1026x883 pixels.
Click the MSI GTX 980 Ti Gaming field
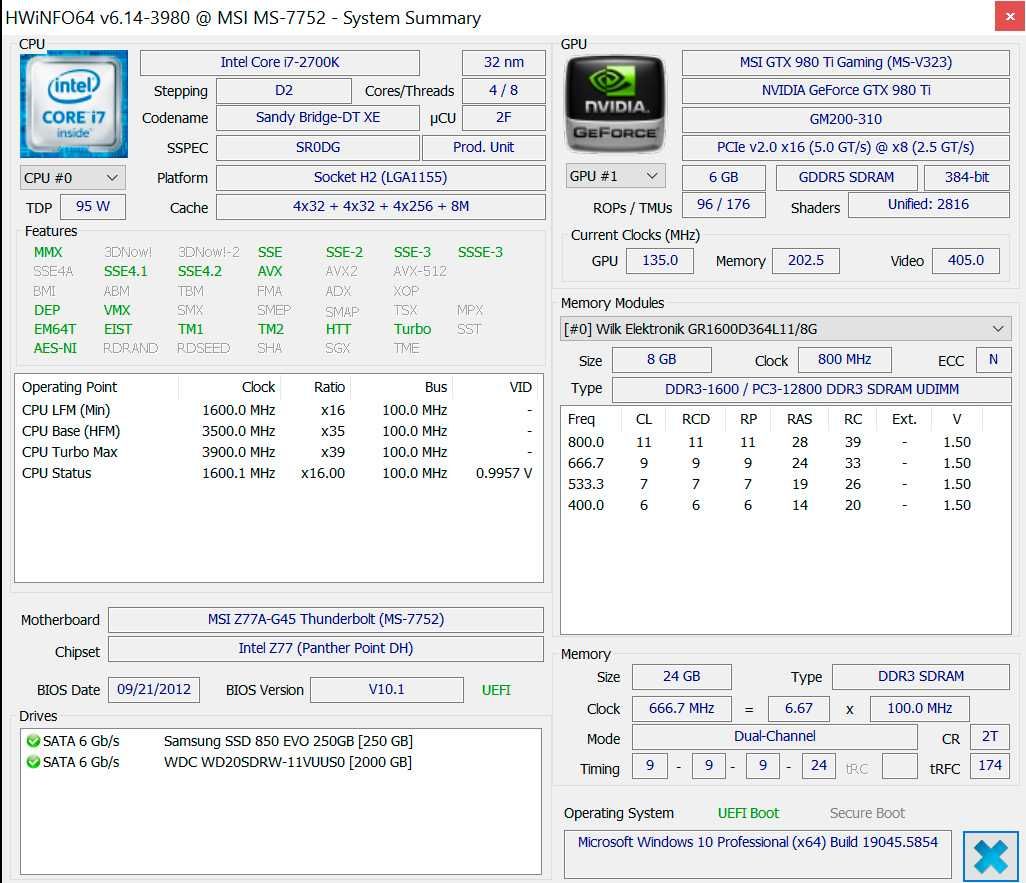[x=845, y=62]
